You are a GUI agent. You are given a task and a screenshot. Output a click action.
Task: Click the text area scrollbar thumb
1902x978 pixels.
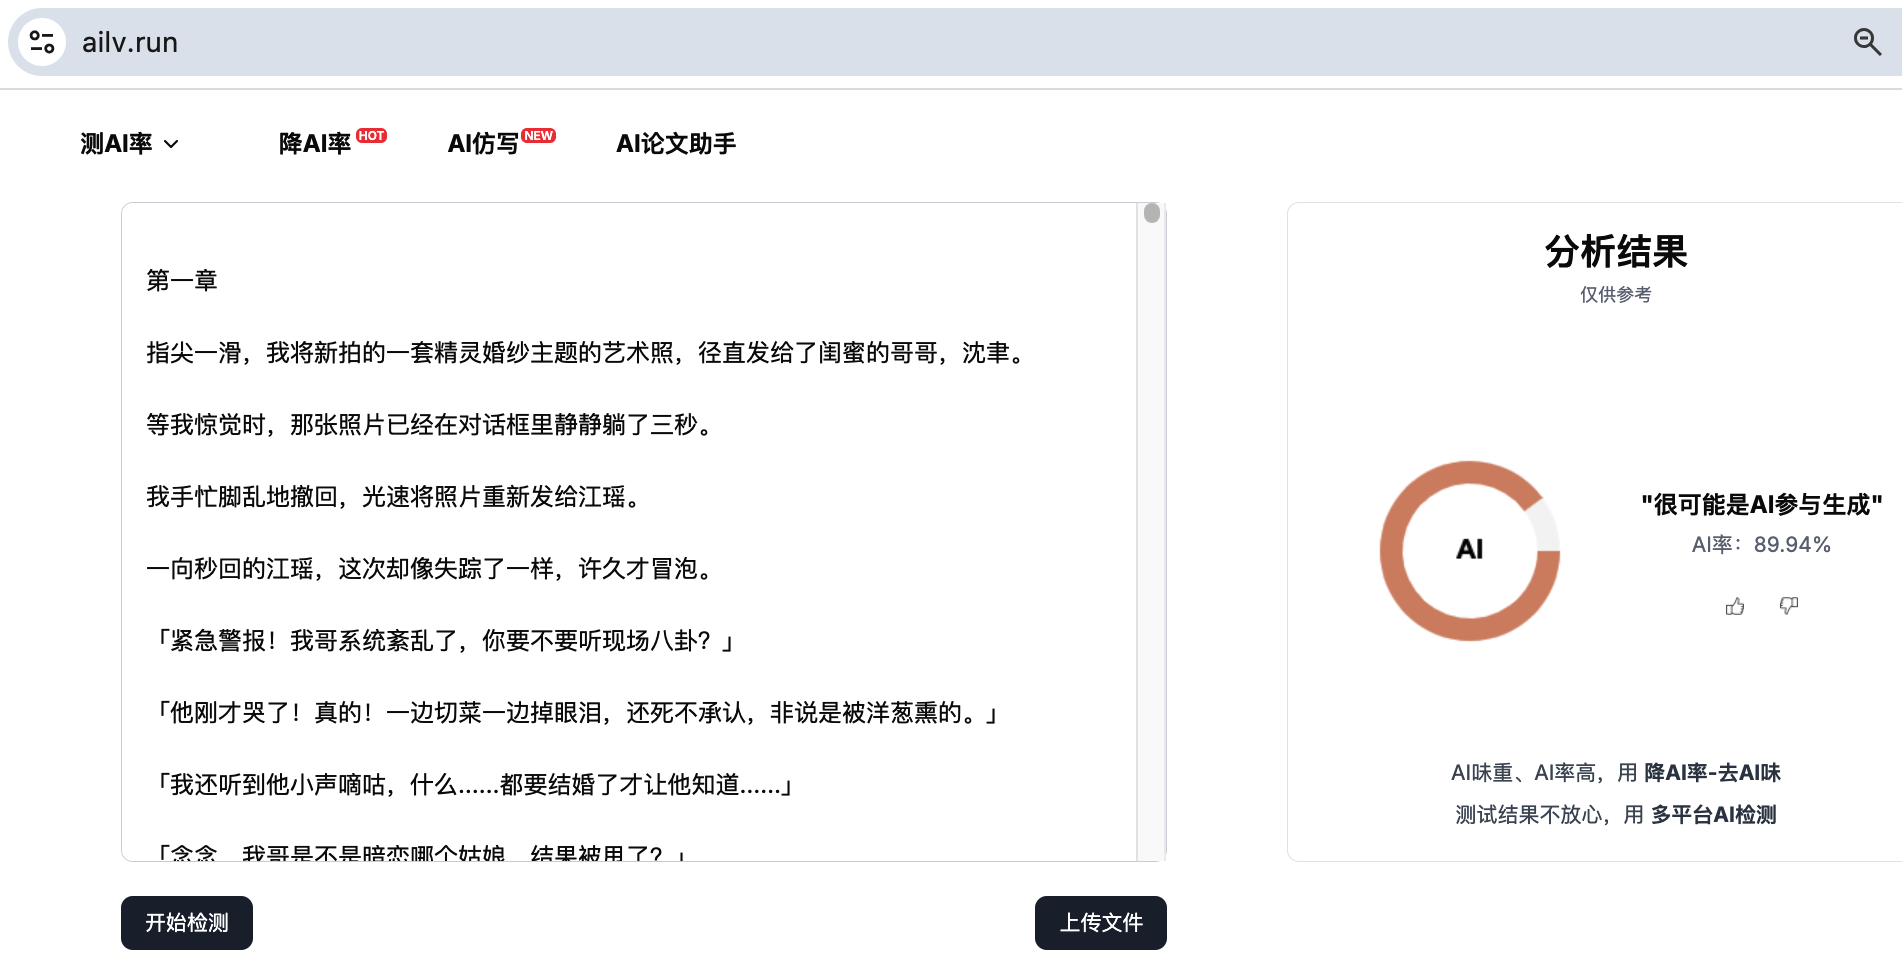[x=1152, y=213]
